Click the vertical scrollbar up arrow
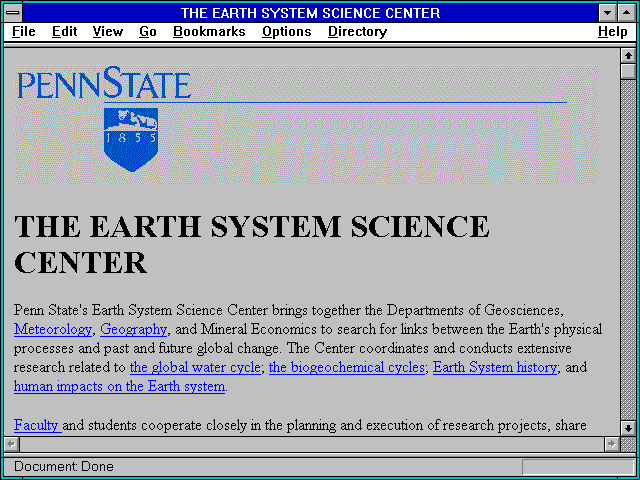The image size is (640, 480). (x=629, y=56)
